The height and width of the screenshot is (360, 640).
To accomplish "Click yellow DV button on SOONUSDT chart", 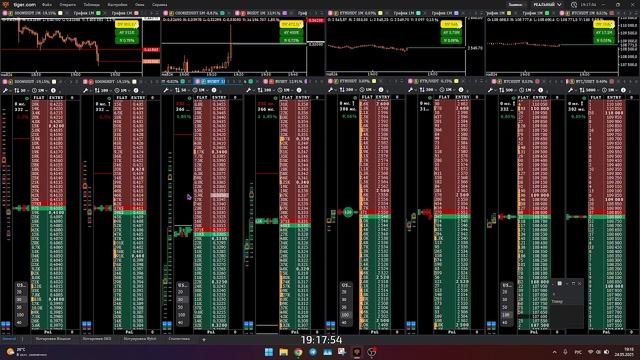I will tap(127, 24).
